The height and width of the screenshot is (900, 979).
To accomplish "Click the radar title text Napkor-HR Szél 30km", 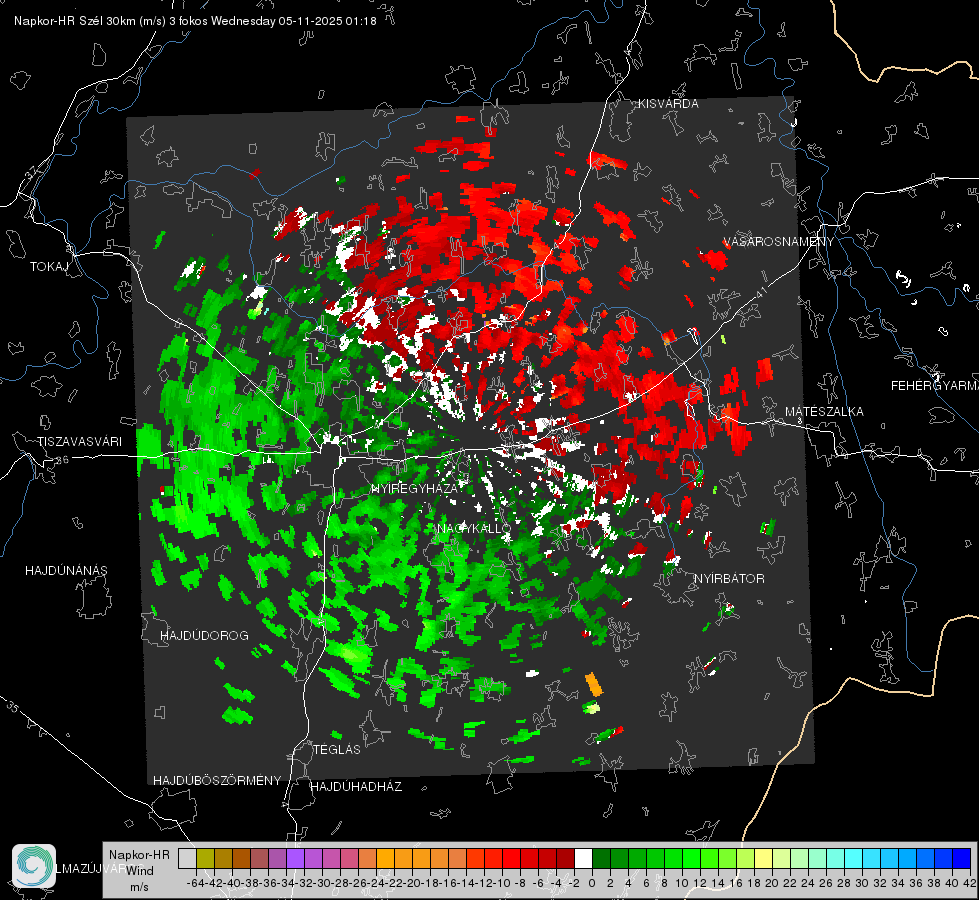I will tap(77, 21).
